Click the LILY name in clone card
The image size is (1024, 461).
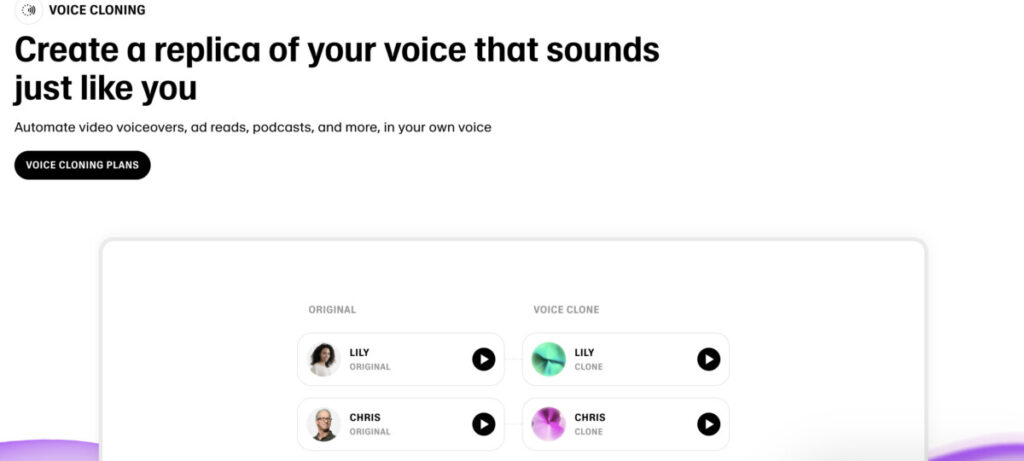coord(584,353)
